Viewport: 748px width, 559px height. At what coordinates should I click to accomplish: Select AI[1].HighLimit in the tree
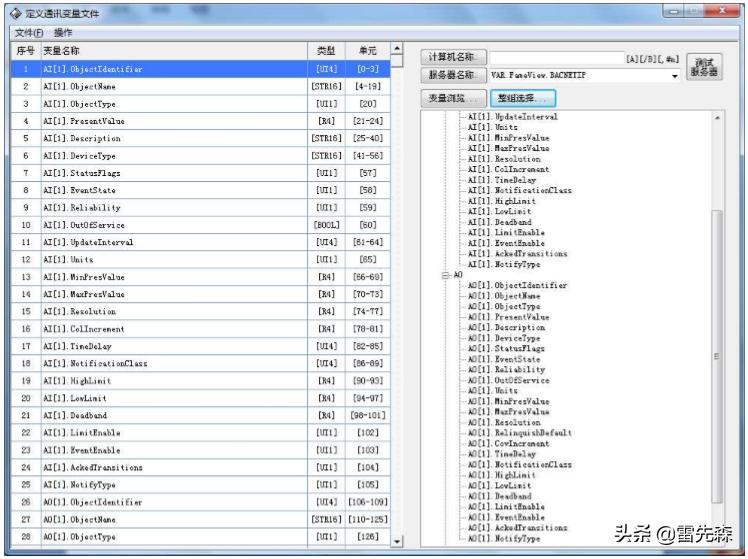point(502,201)
